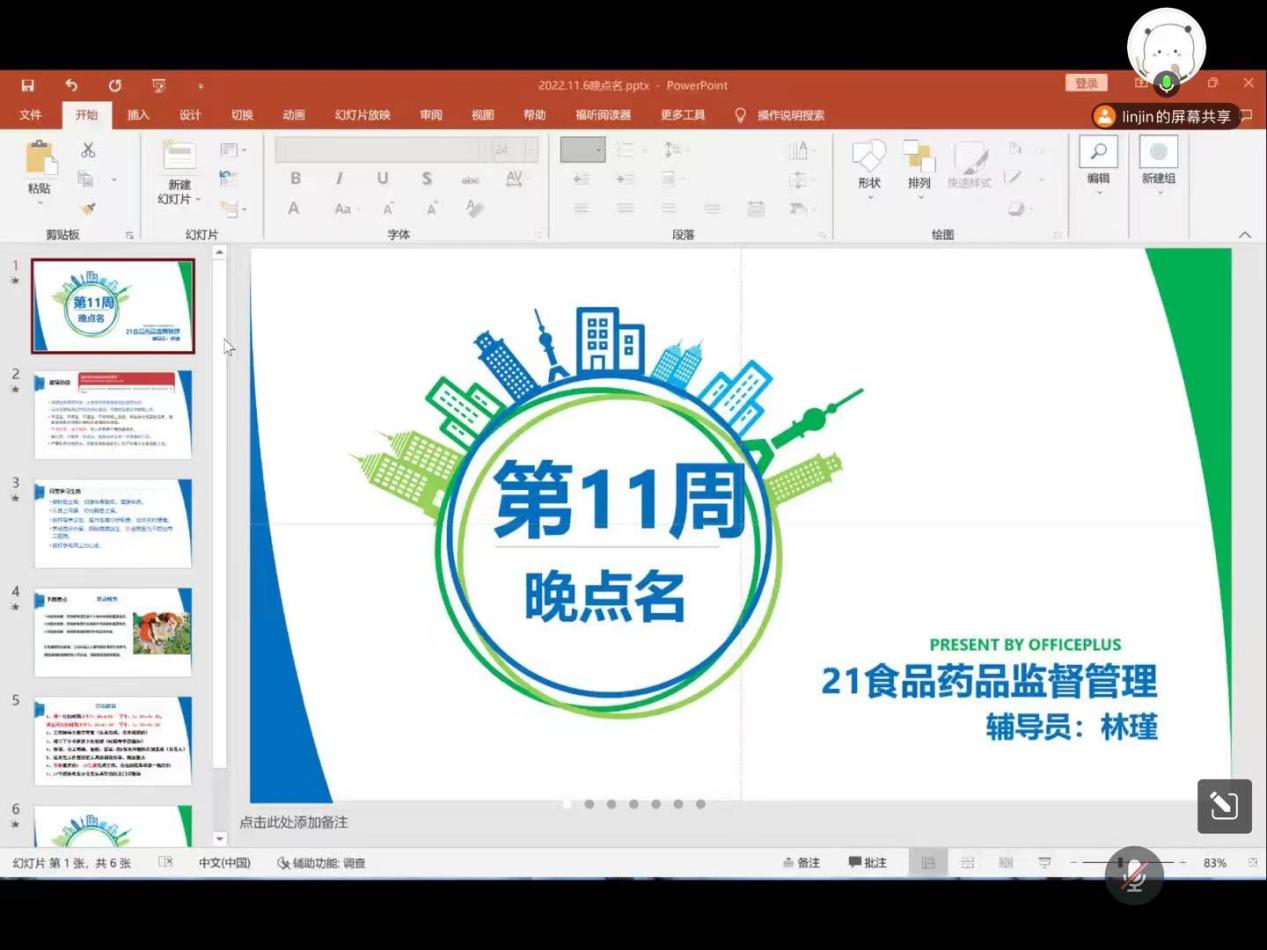Undo the last action

pyautogui.click(x=71, y=86)
